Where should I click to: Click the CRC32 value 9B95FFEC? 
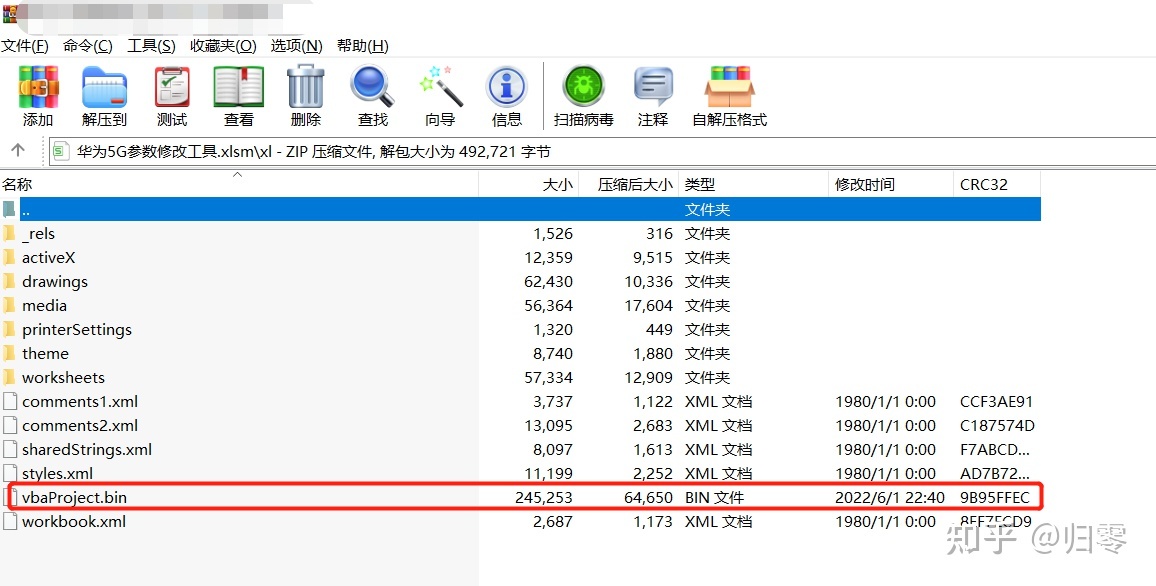[x=995, y=498]
